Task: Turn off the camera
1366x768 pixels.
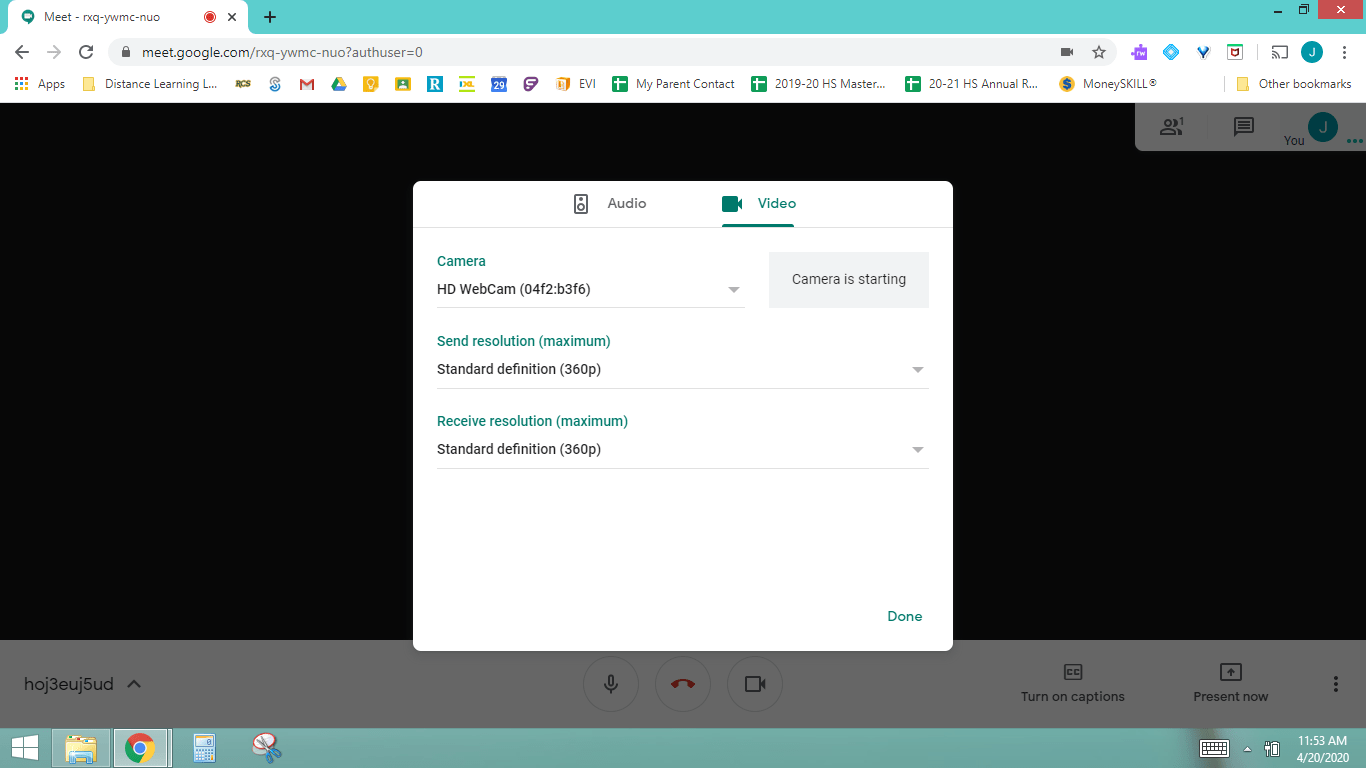Action: pos(755,684)
